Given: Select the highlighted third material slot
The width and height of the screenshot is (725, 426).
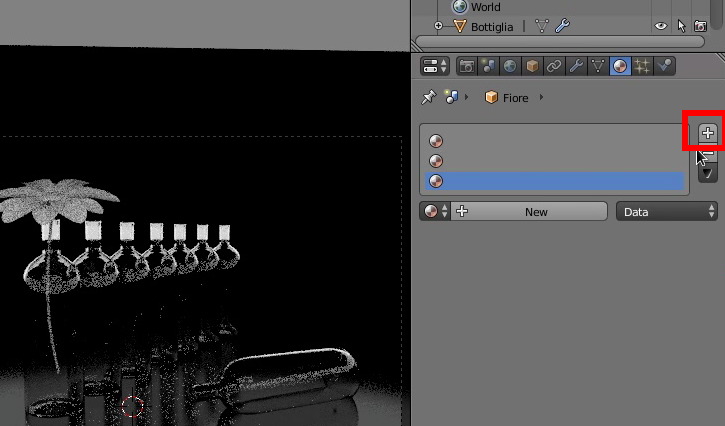Looking at the screenshot, I should click(554, 181).
